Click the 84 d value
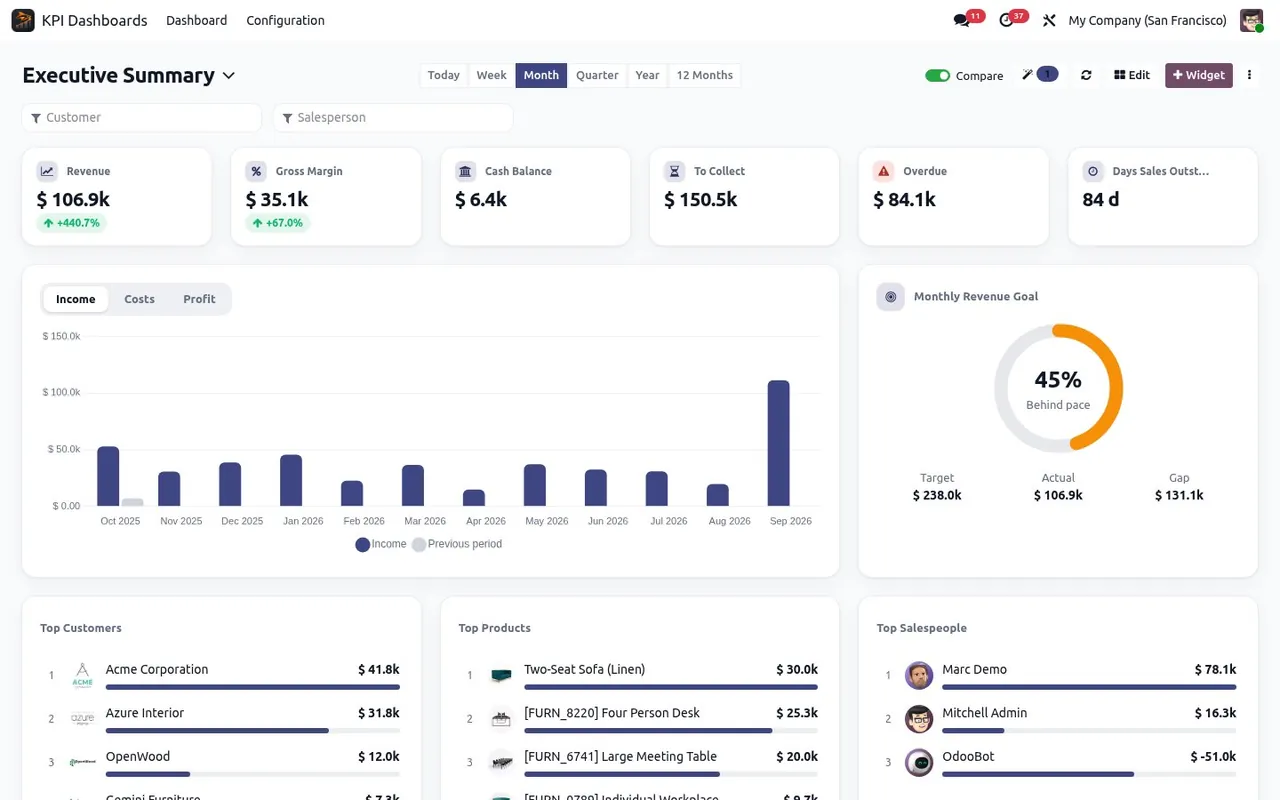The image size is (1280, 800). tap(1101, 200)
